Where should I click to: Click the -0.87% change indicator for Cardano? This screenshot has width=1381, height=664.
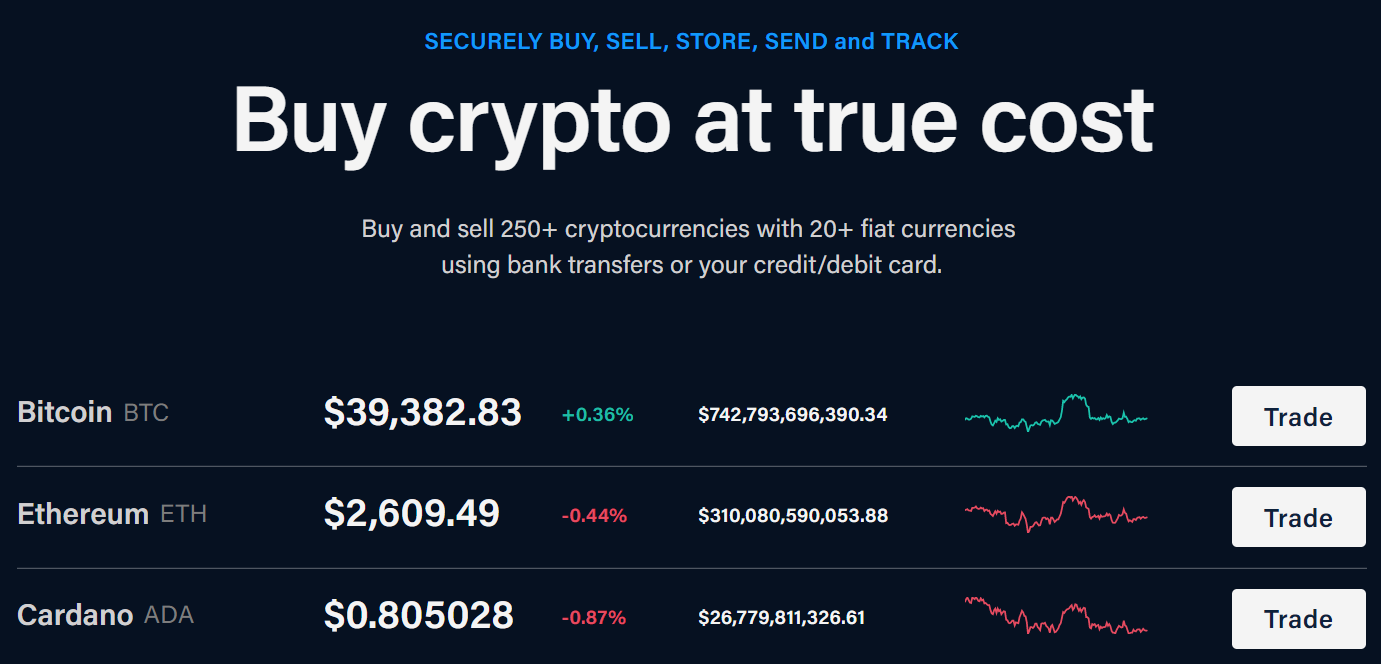coord(597,616)
